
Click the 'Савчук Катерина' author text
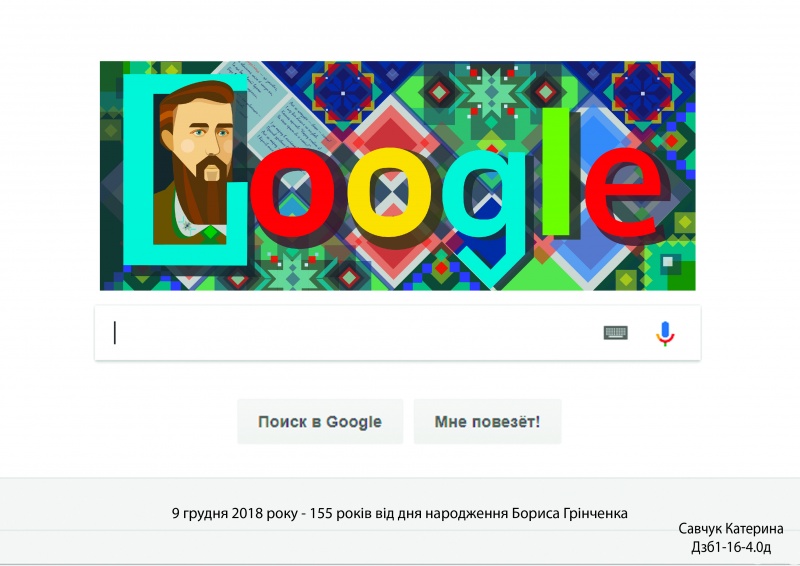pos(731,529)
